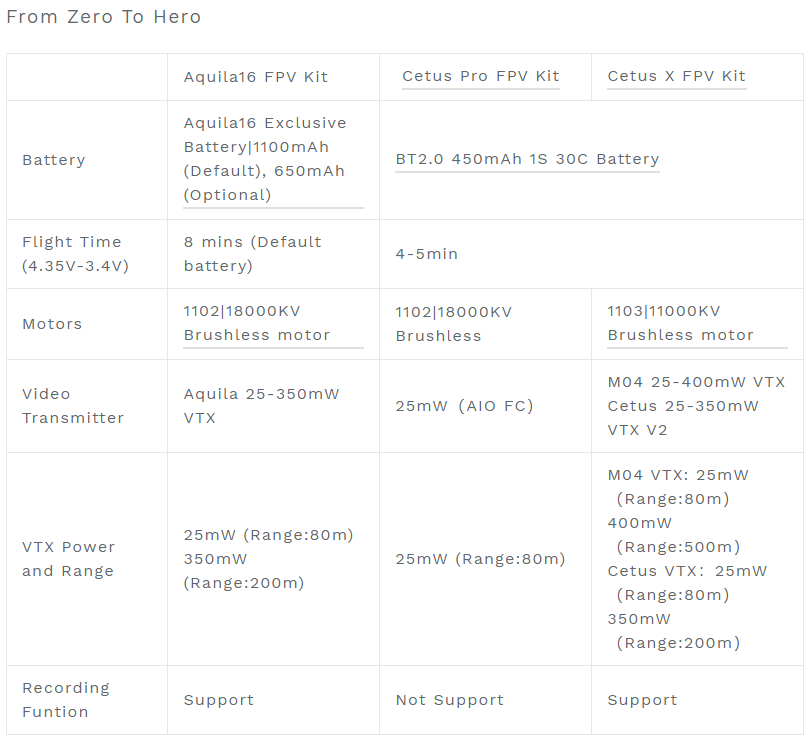
Task: Follow the Aquila16 Exclusive Battery link
Action: pos(265,159)
